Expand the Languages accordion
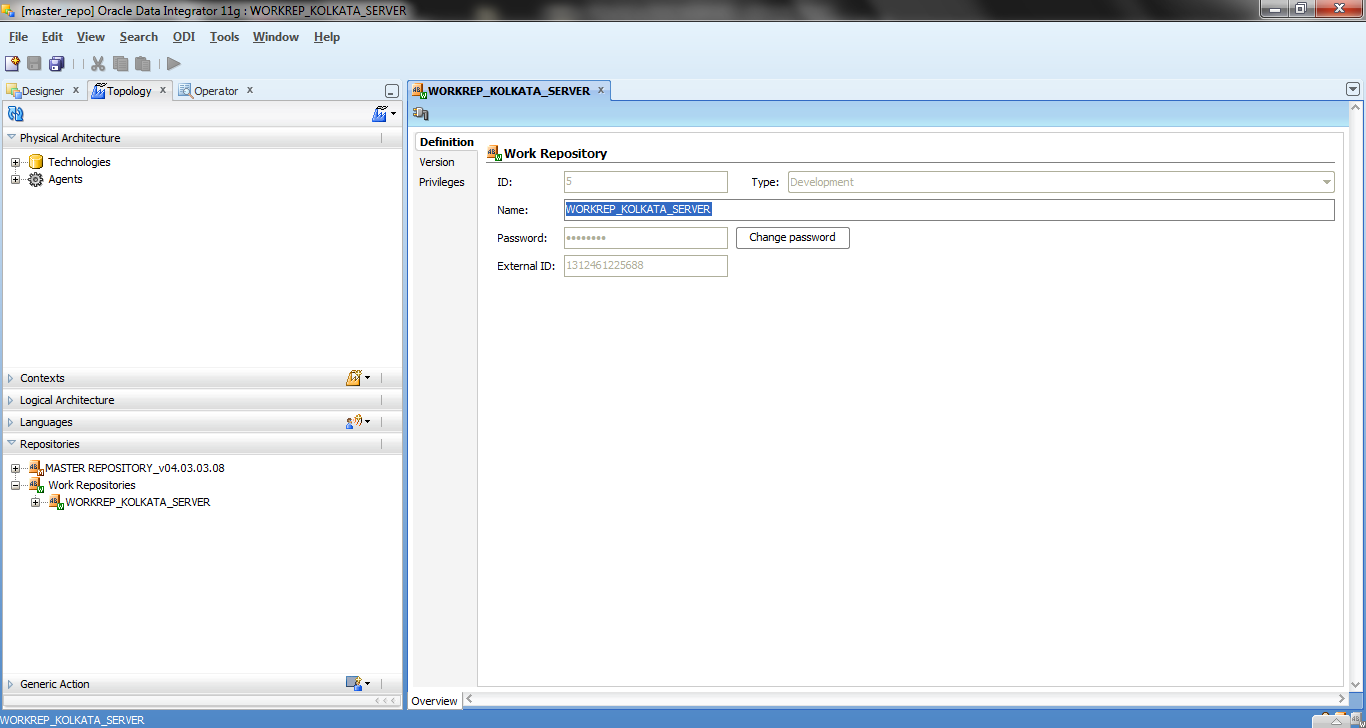This screenshot has height=728, width=1366. (x=11, y=422)
